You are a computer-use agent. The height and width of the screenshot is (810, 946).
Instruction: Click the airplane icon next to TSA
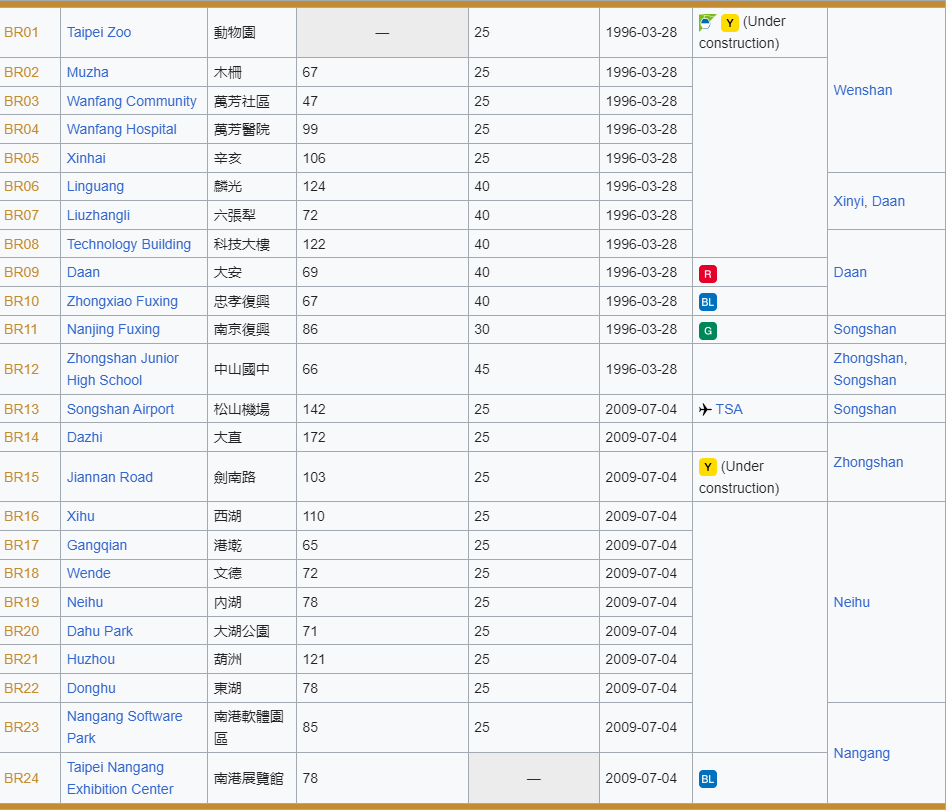705,409
